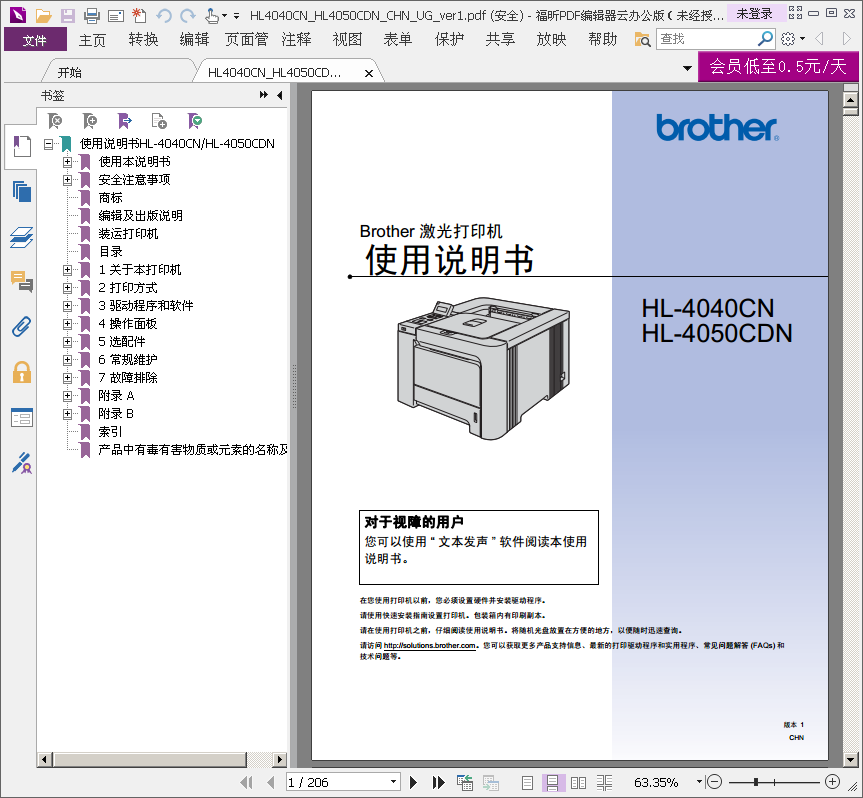Viewport: 863px width, 798px height.
Task: Switch to the 主页 ribbon tab
Action: tap(92, 40)
